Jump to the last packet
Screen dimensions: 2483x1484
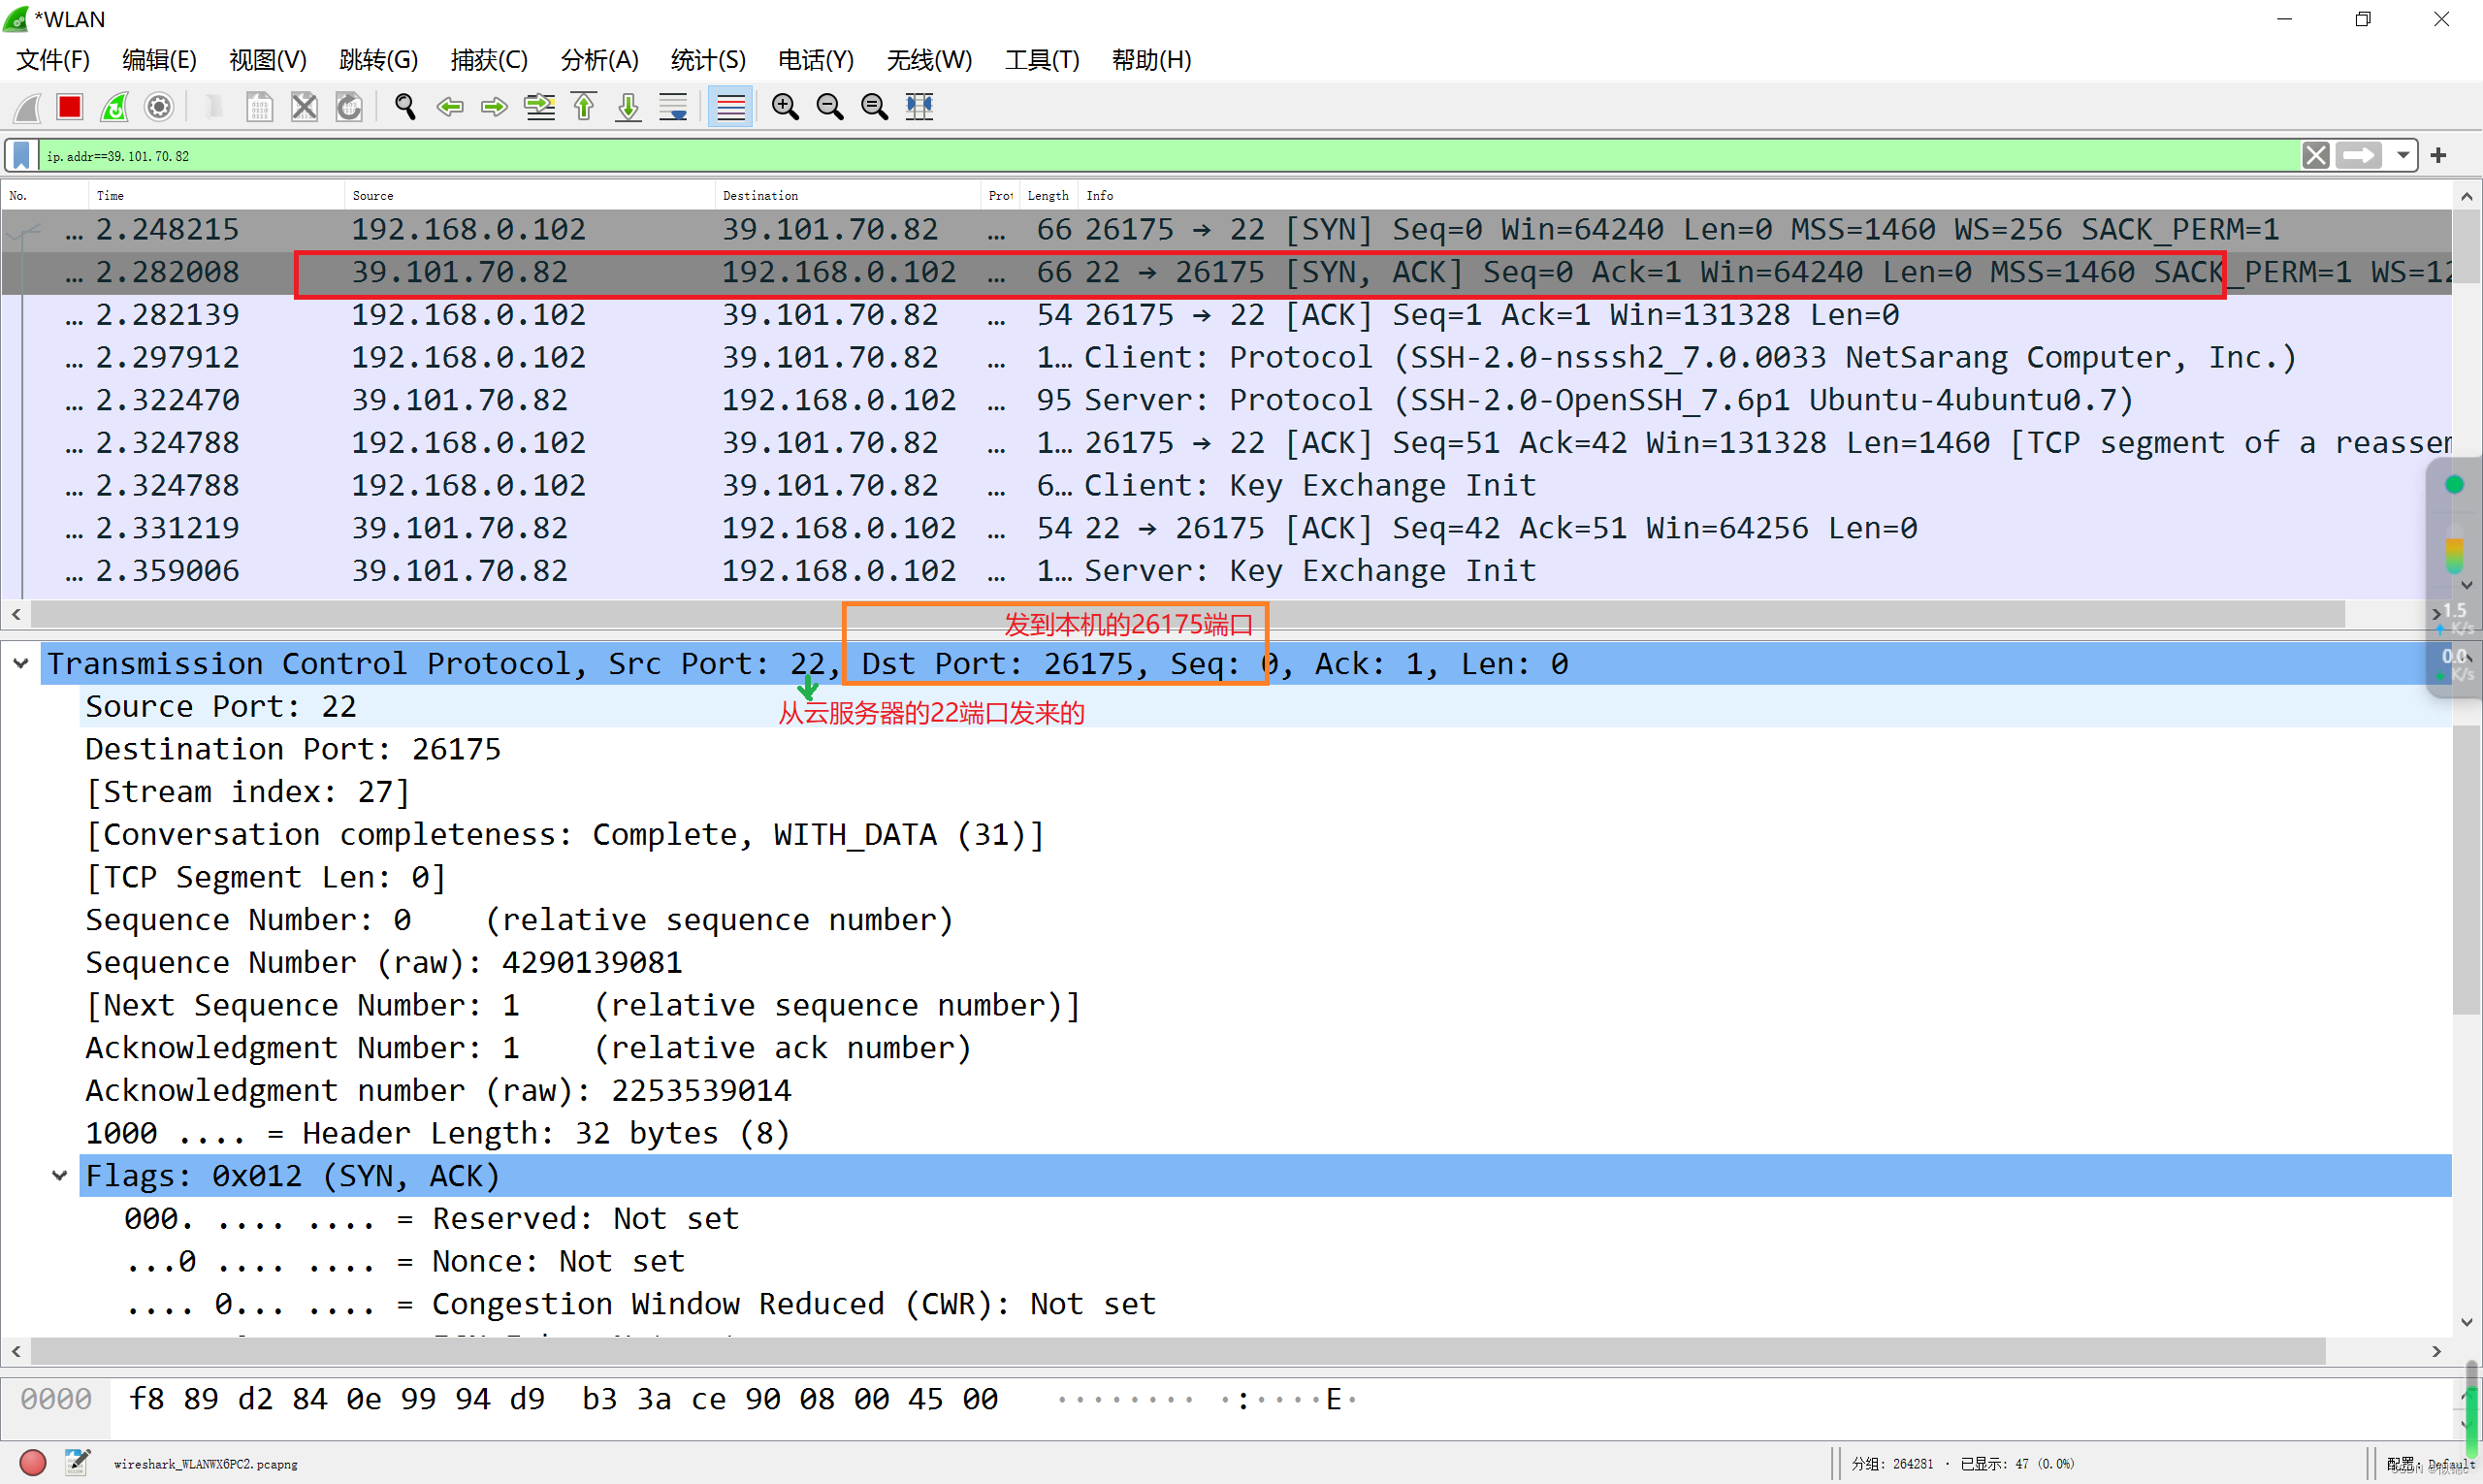(628, 107)
